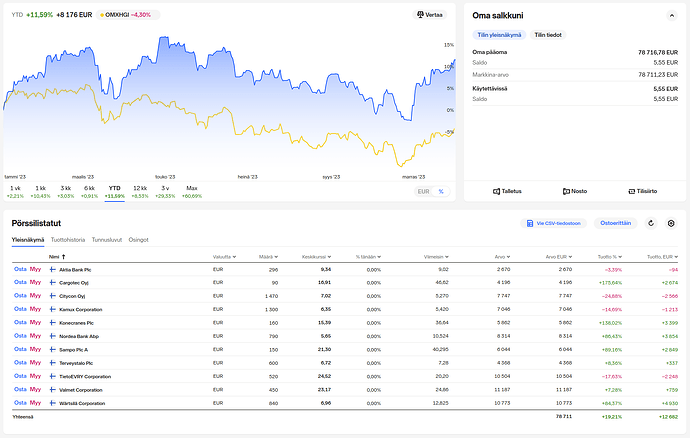
Task: Open the Yleisnäkymä holdings tab
Action: tap(28, 240)
